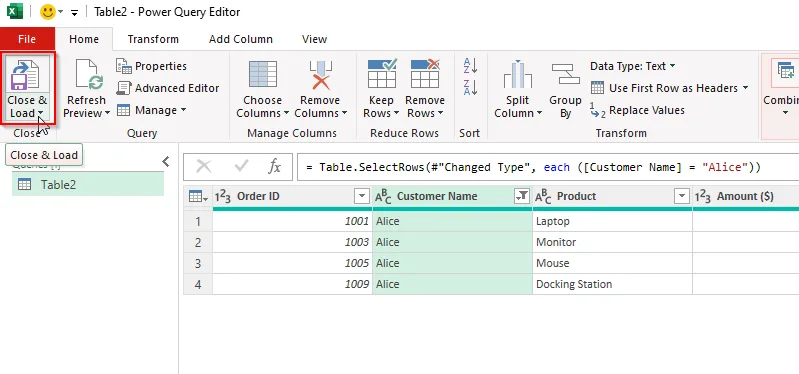
Task: Select row number 4 header
Action: 198,284
